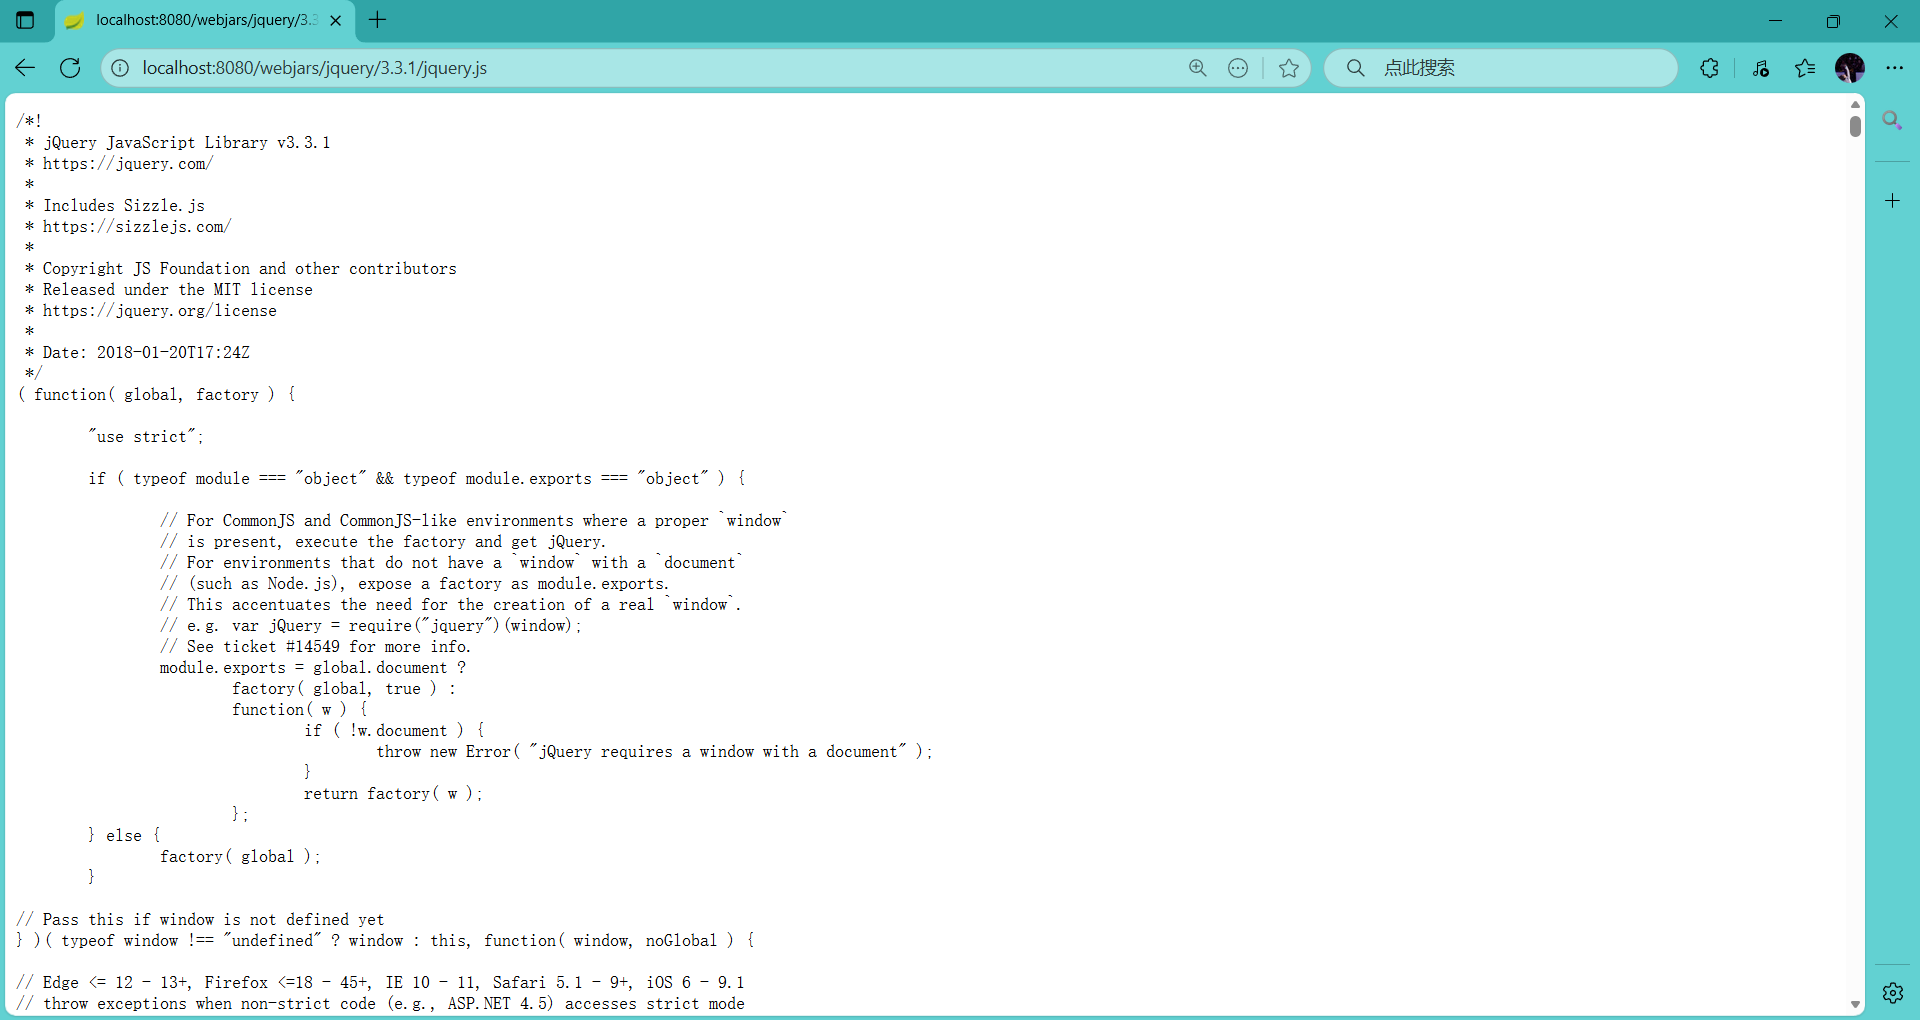This screenshot has width=1920, height=1020.
Task: Open the sidebar search icon
Action: [1892, 121]
